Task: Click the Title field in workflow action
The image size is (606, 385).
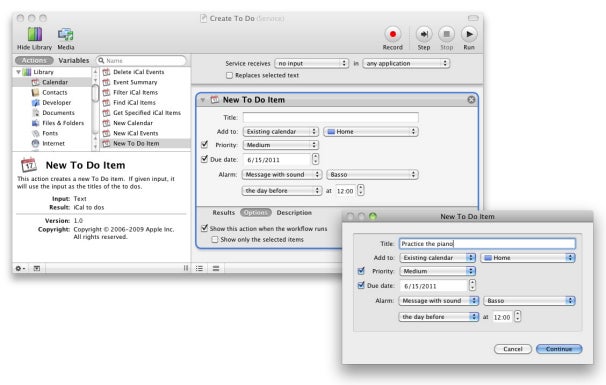Action: [x=331, y=118]
